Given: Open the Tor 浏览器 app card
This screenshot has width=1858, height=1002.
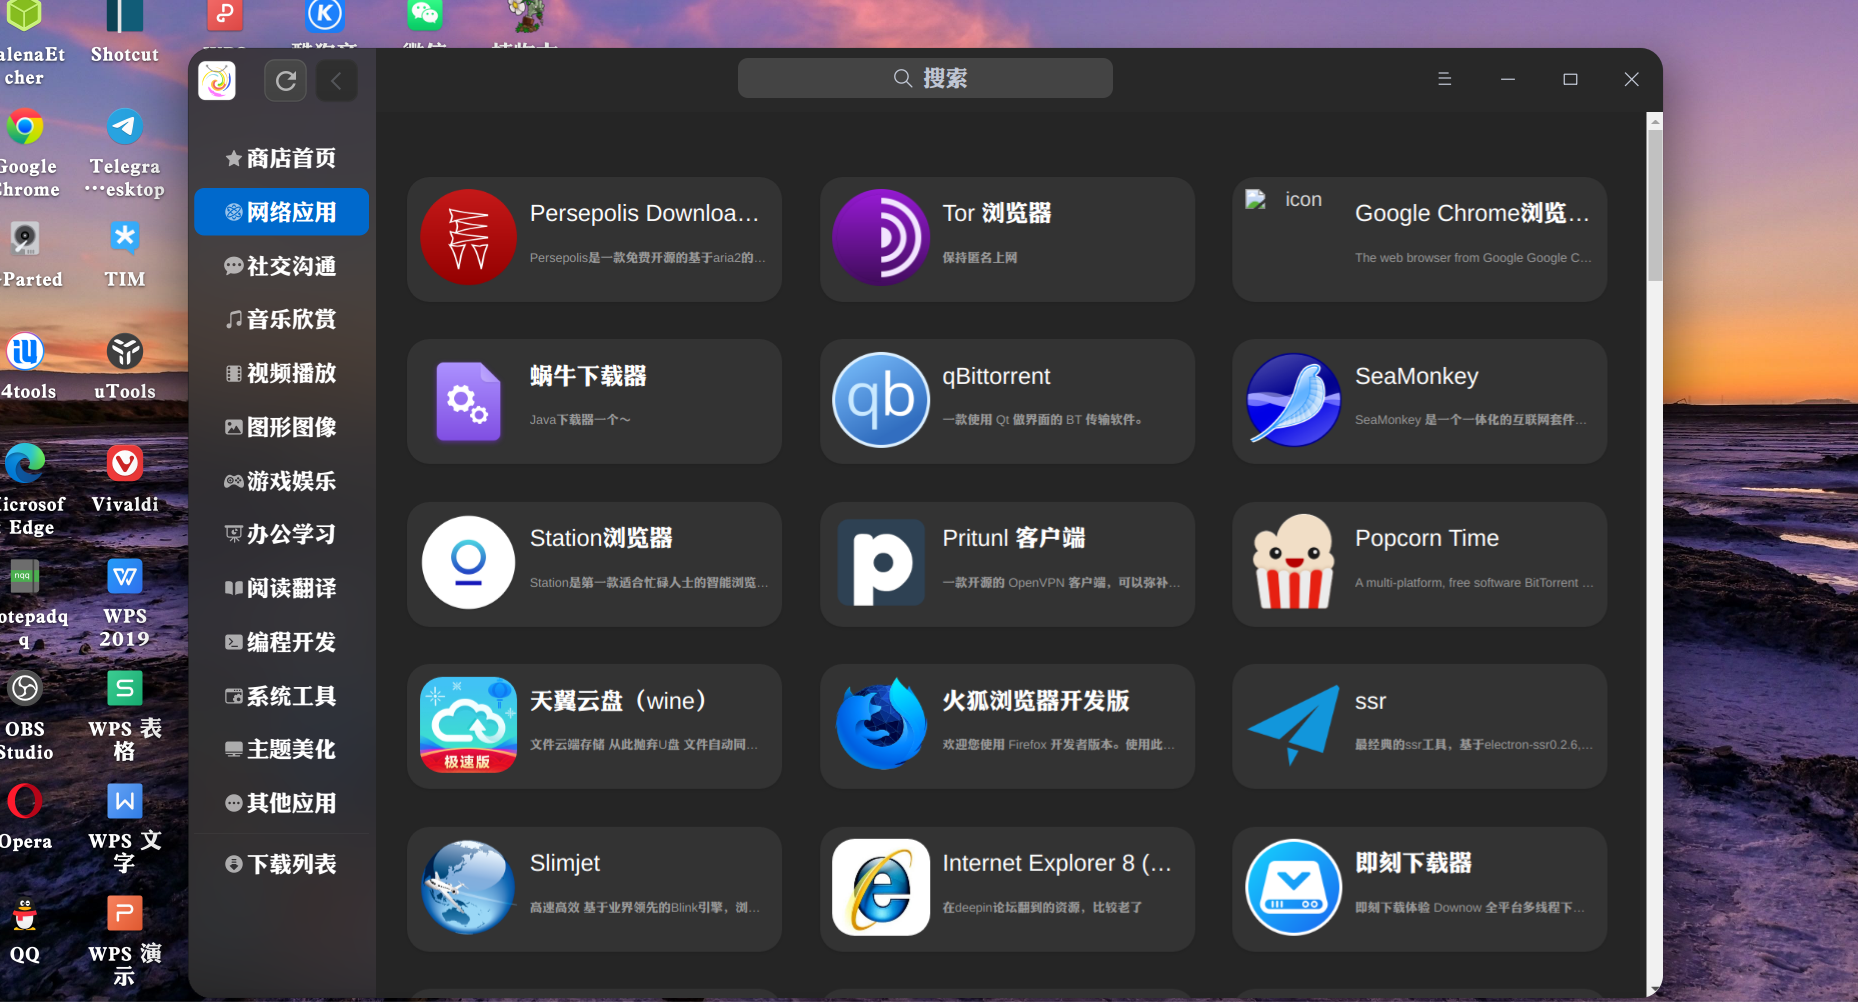Looking at the screenshot, I should 1005,239.
